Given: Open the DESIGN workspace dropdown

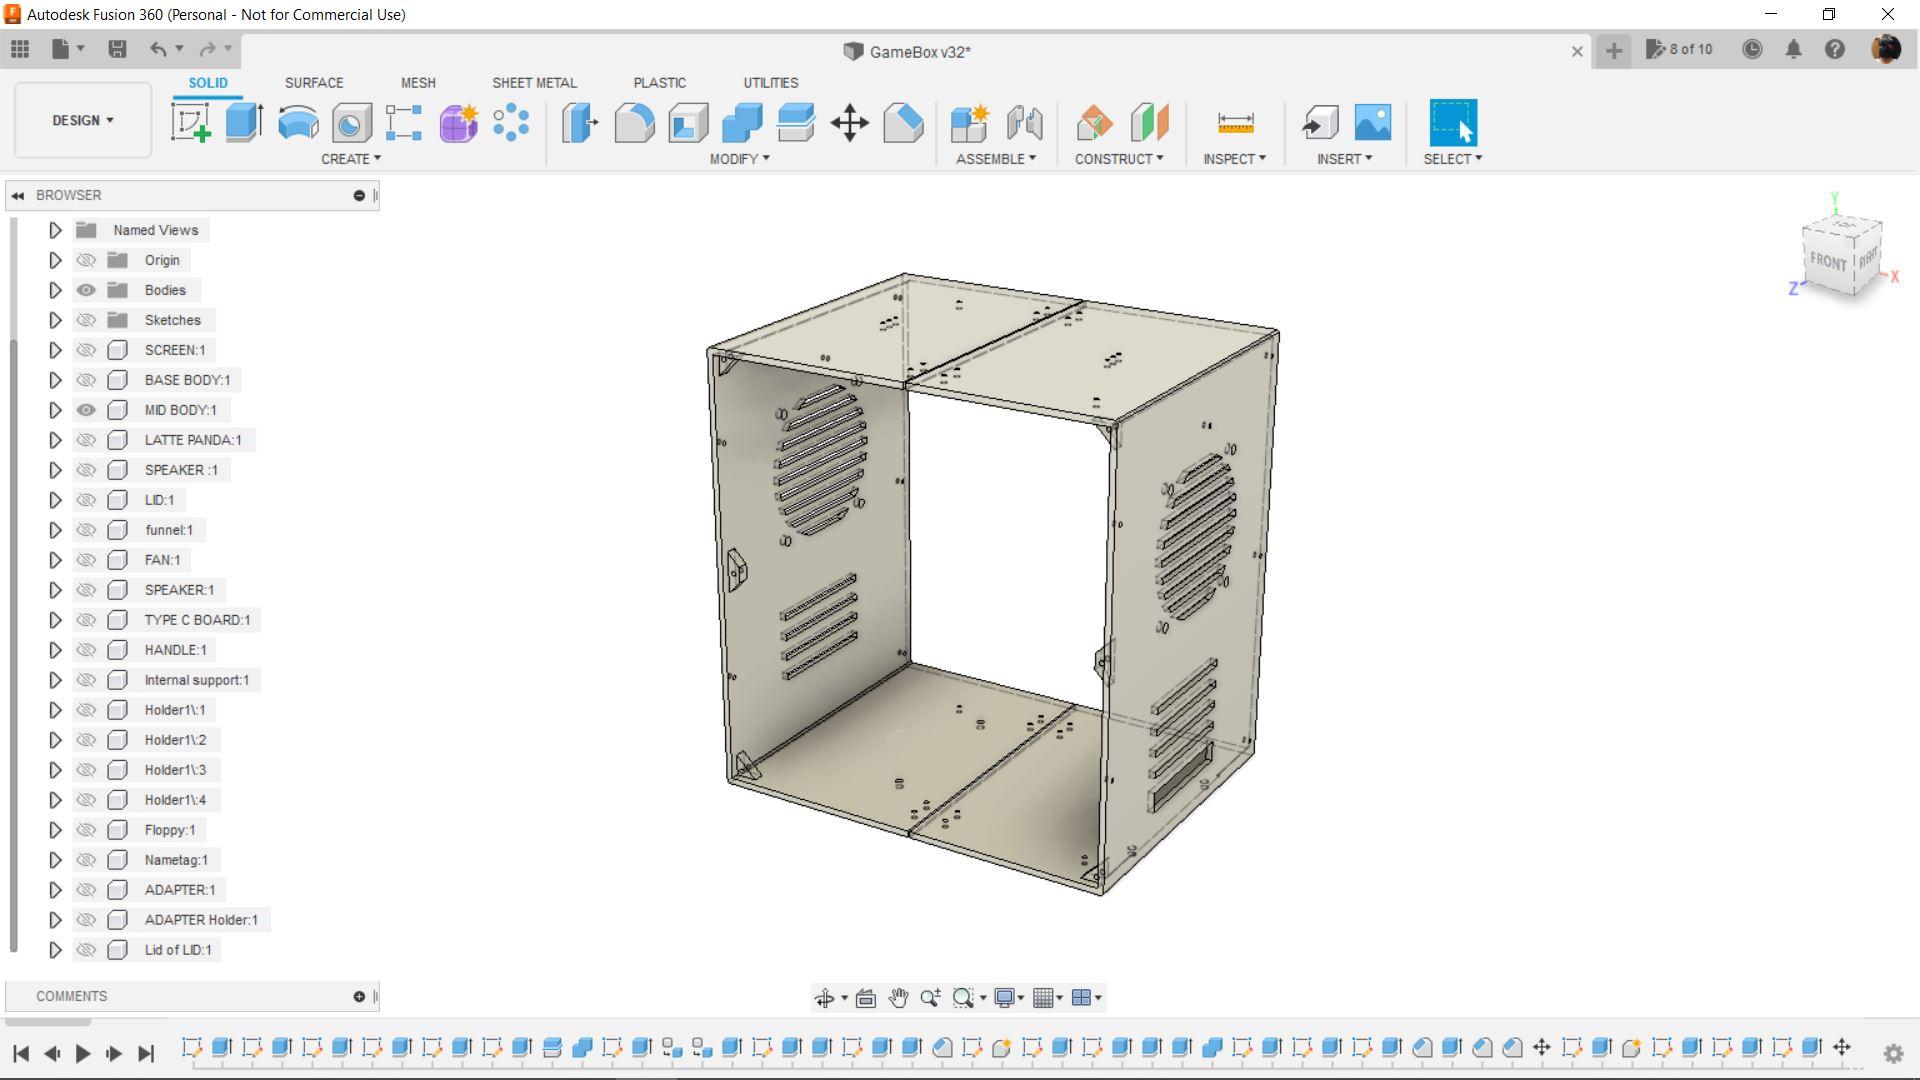Looking at the screenshot, I should [x=83, y=120].
